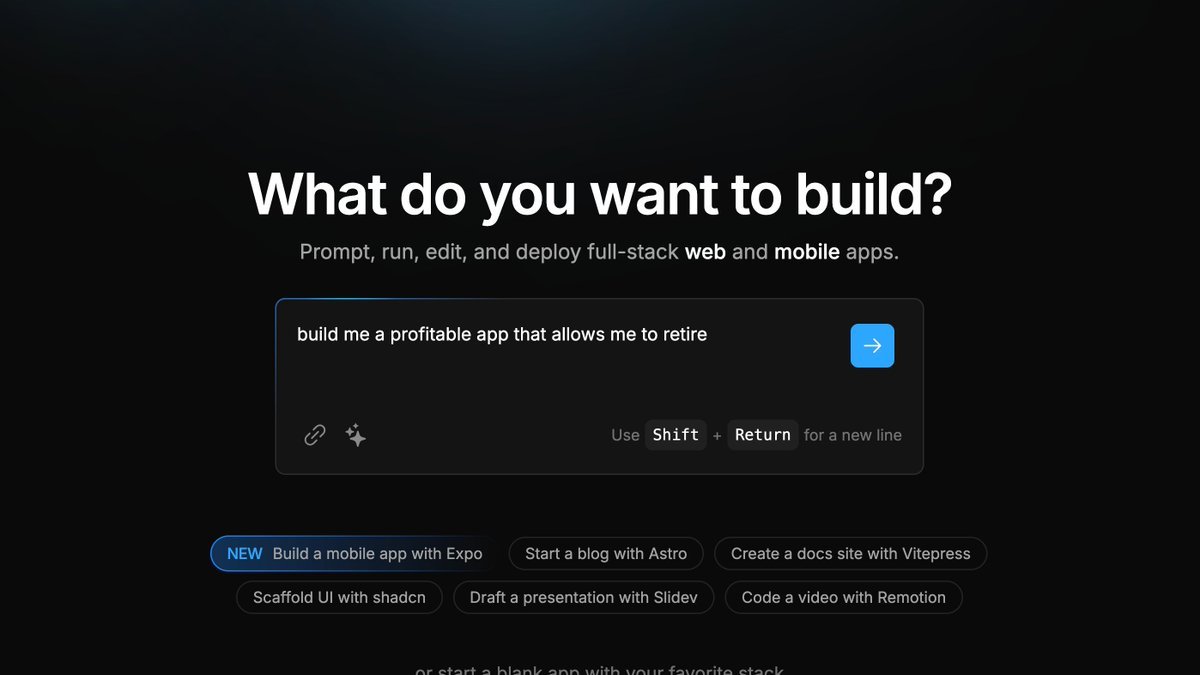Select "Scaffold UI with shadcn" chip

(339, 597)
